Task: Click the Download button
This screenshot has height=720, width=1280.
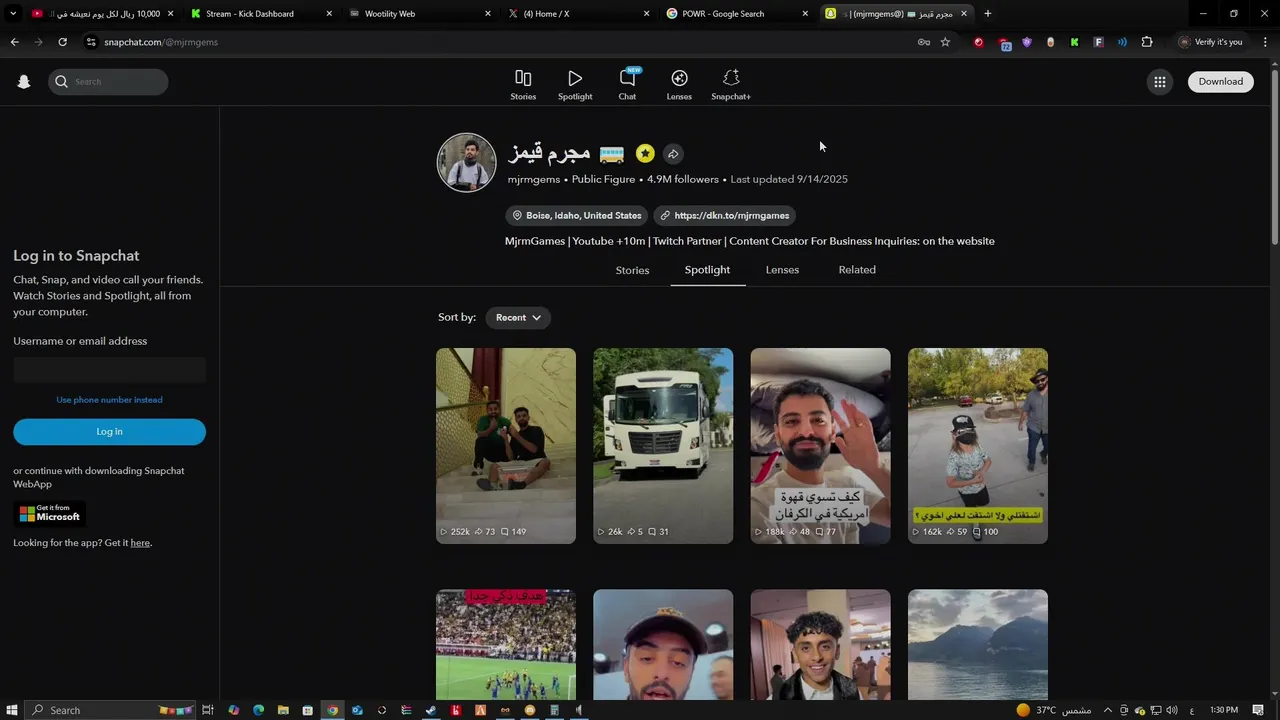Action: point(1221,82)
